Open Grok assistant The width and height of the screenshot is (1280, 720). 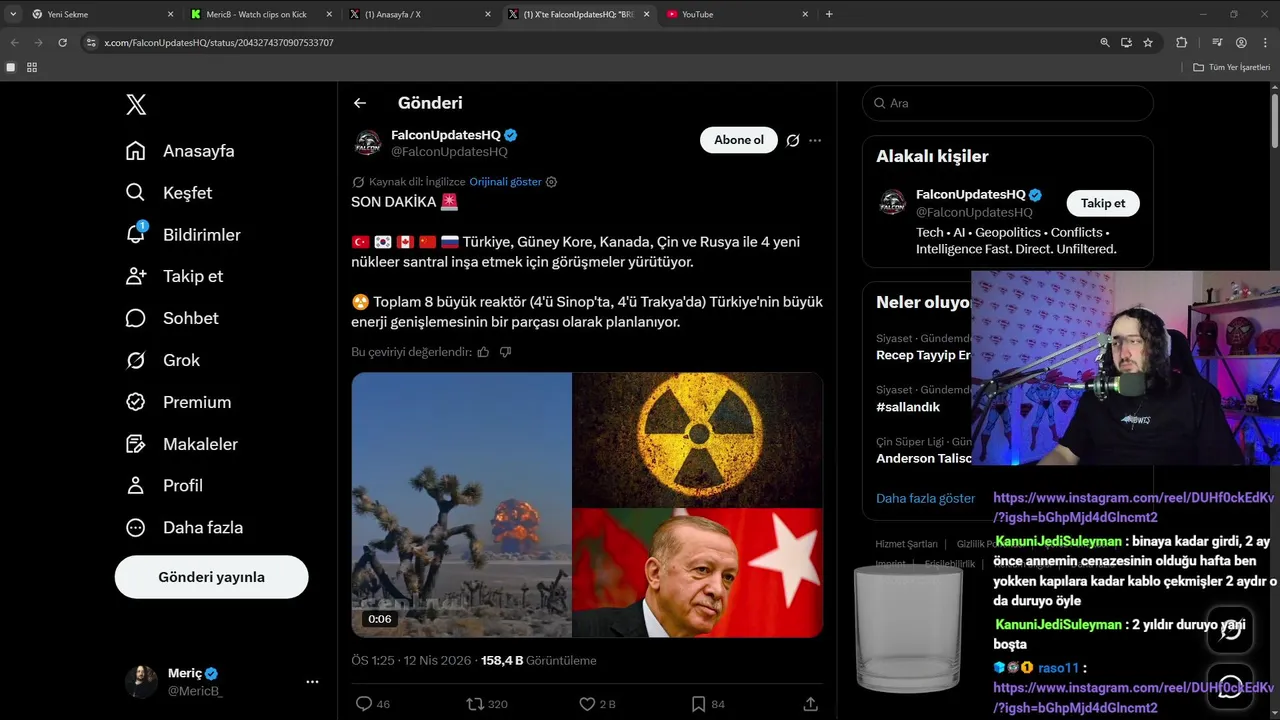pos(163,360)
